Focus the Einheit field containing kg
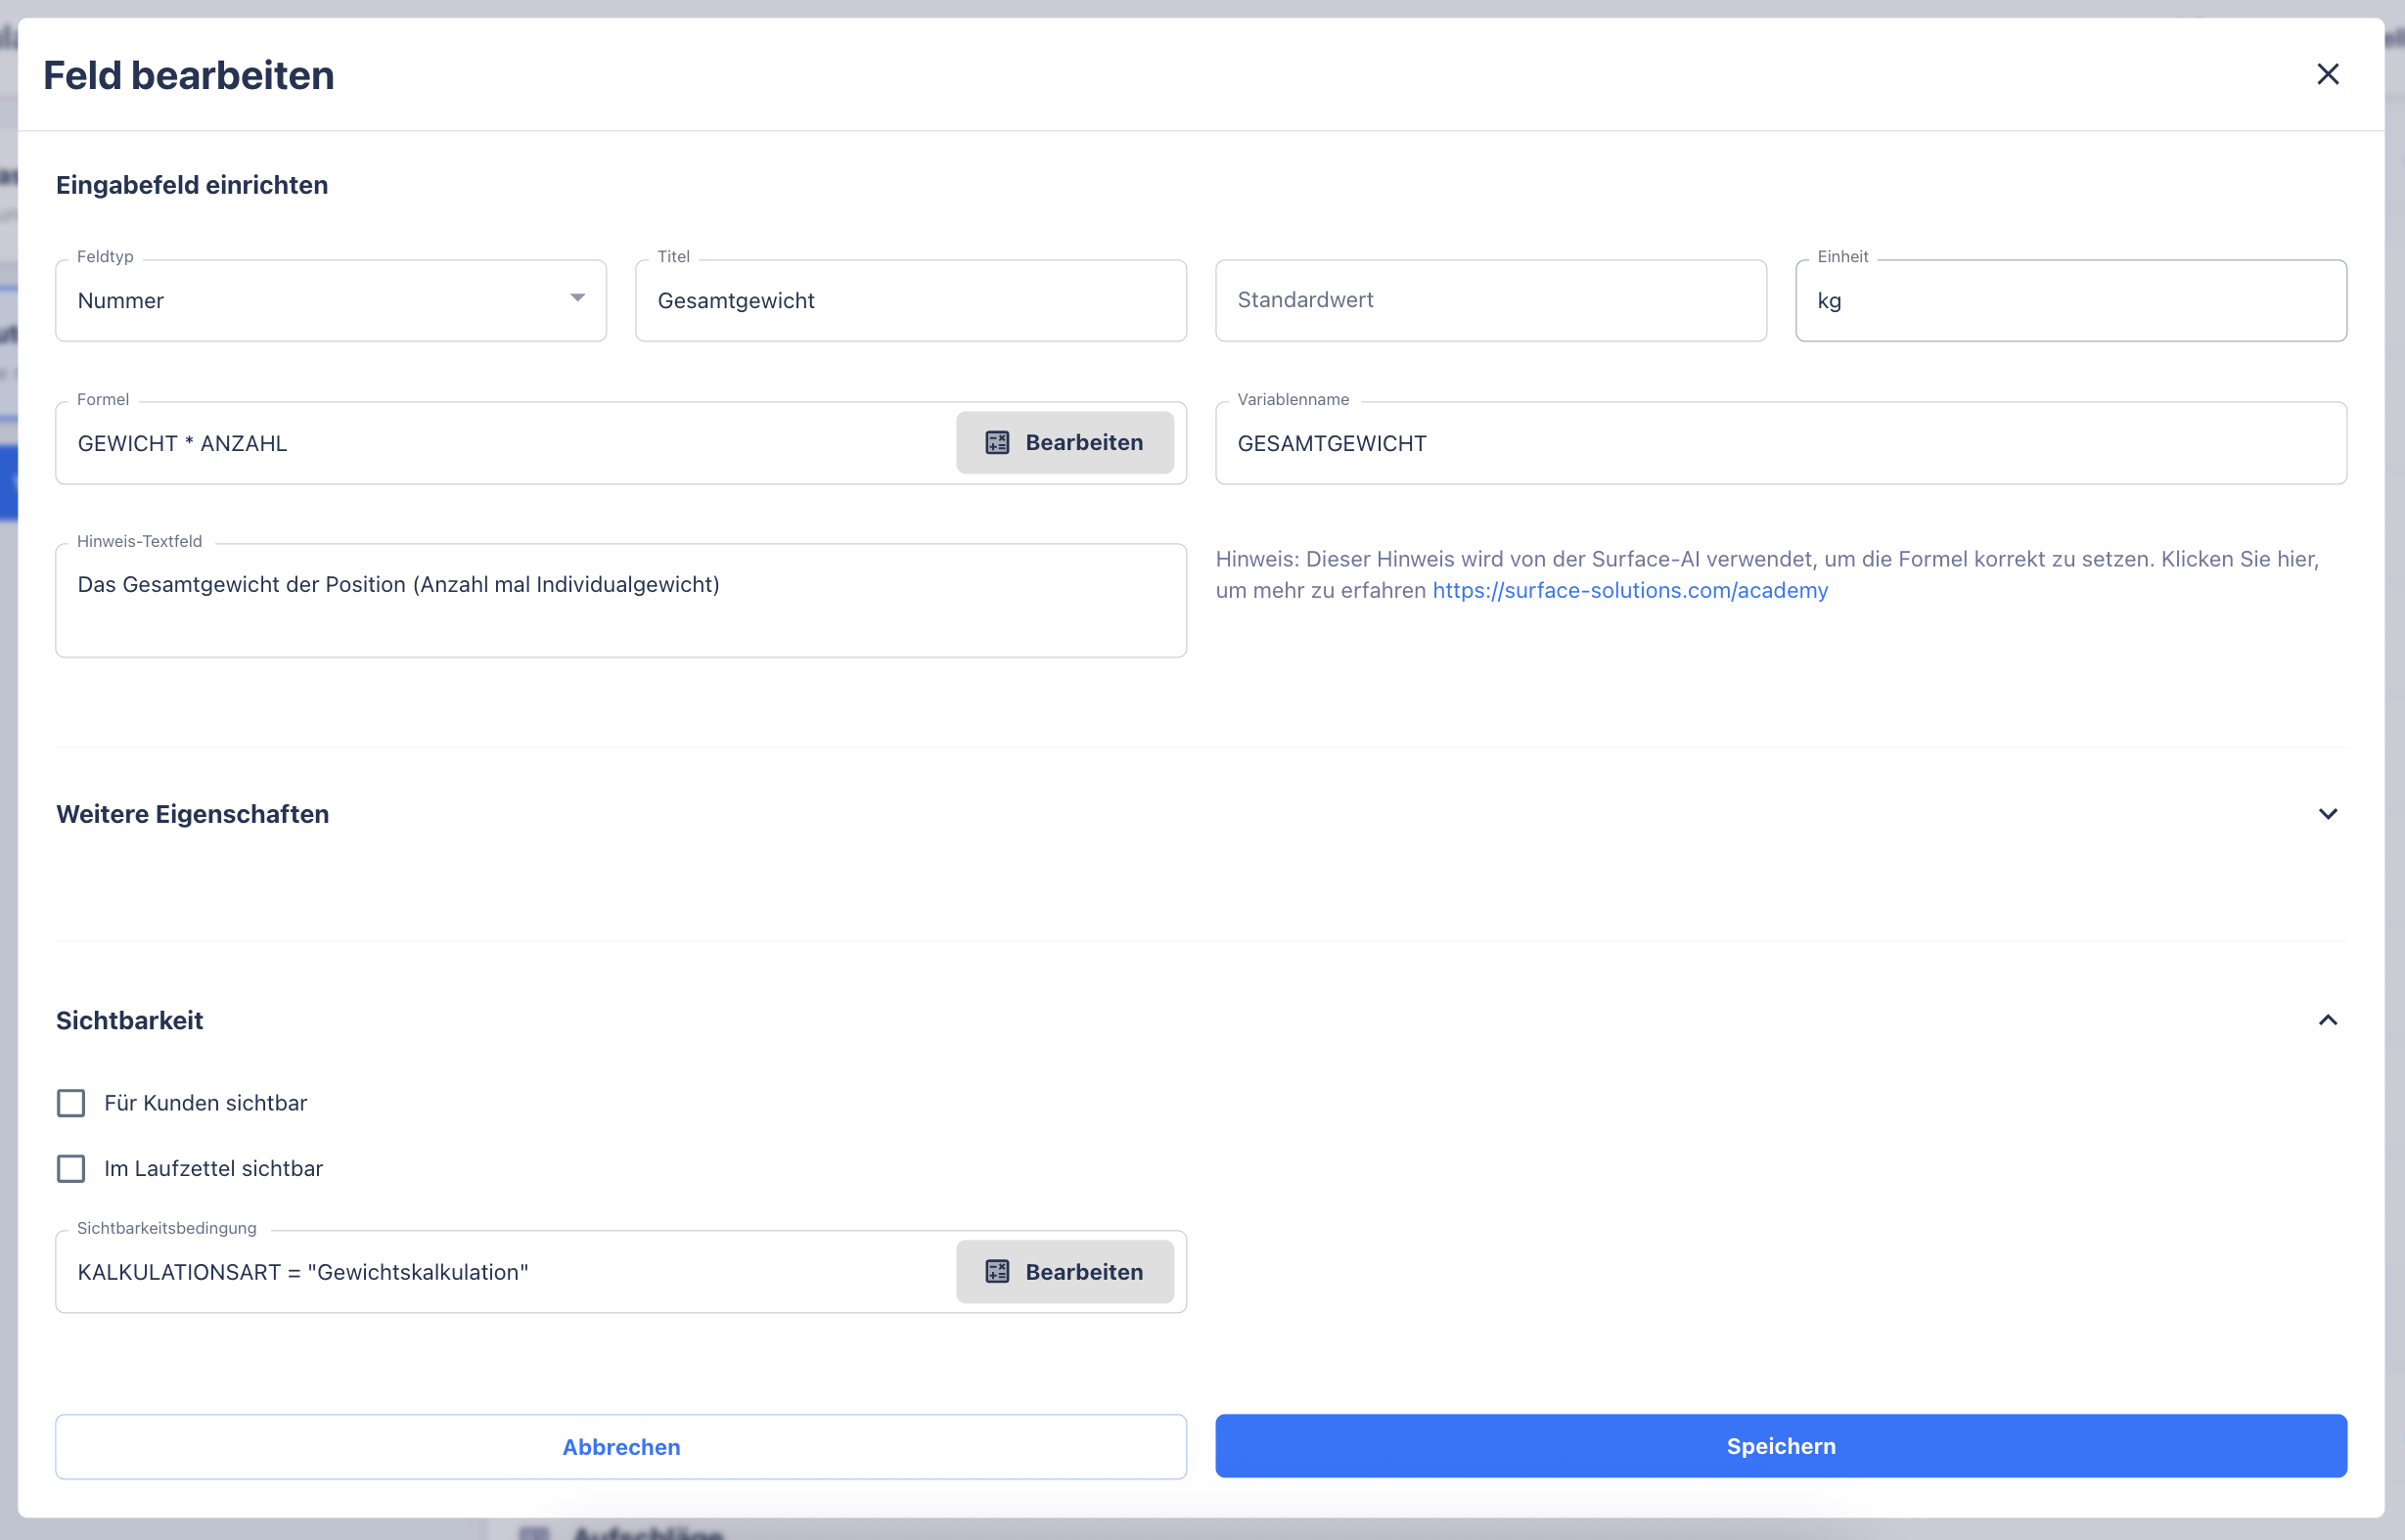Screen dimensions: 2405x1540 tap(2070, 301)
